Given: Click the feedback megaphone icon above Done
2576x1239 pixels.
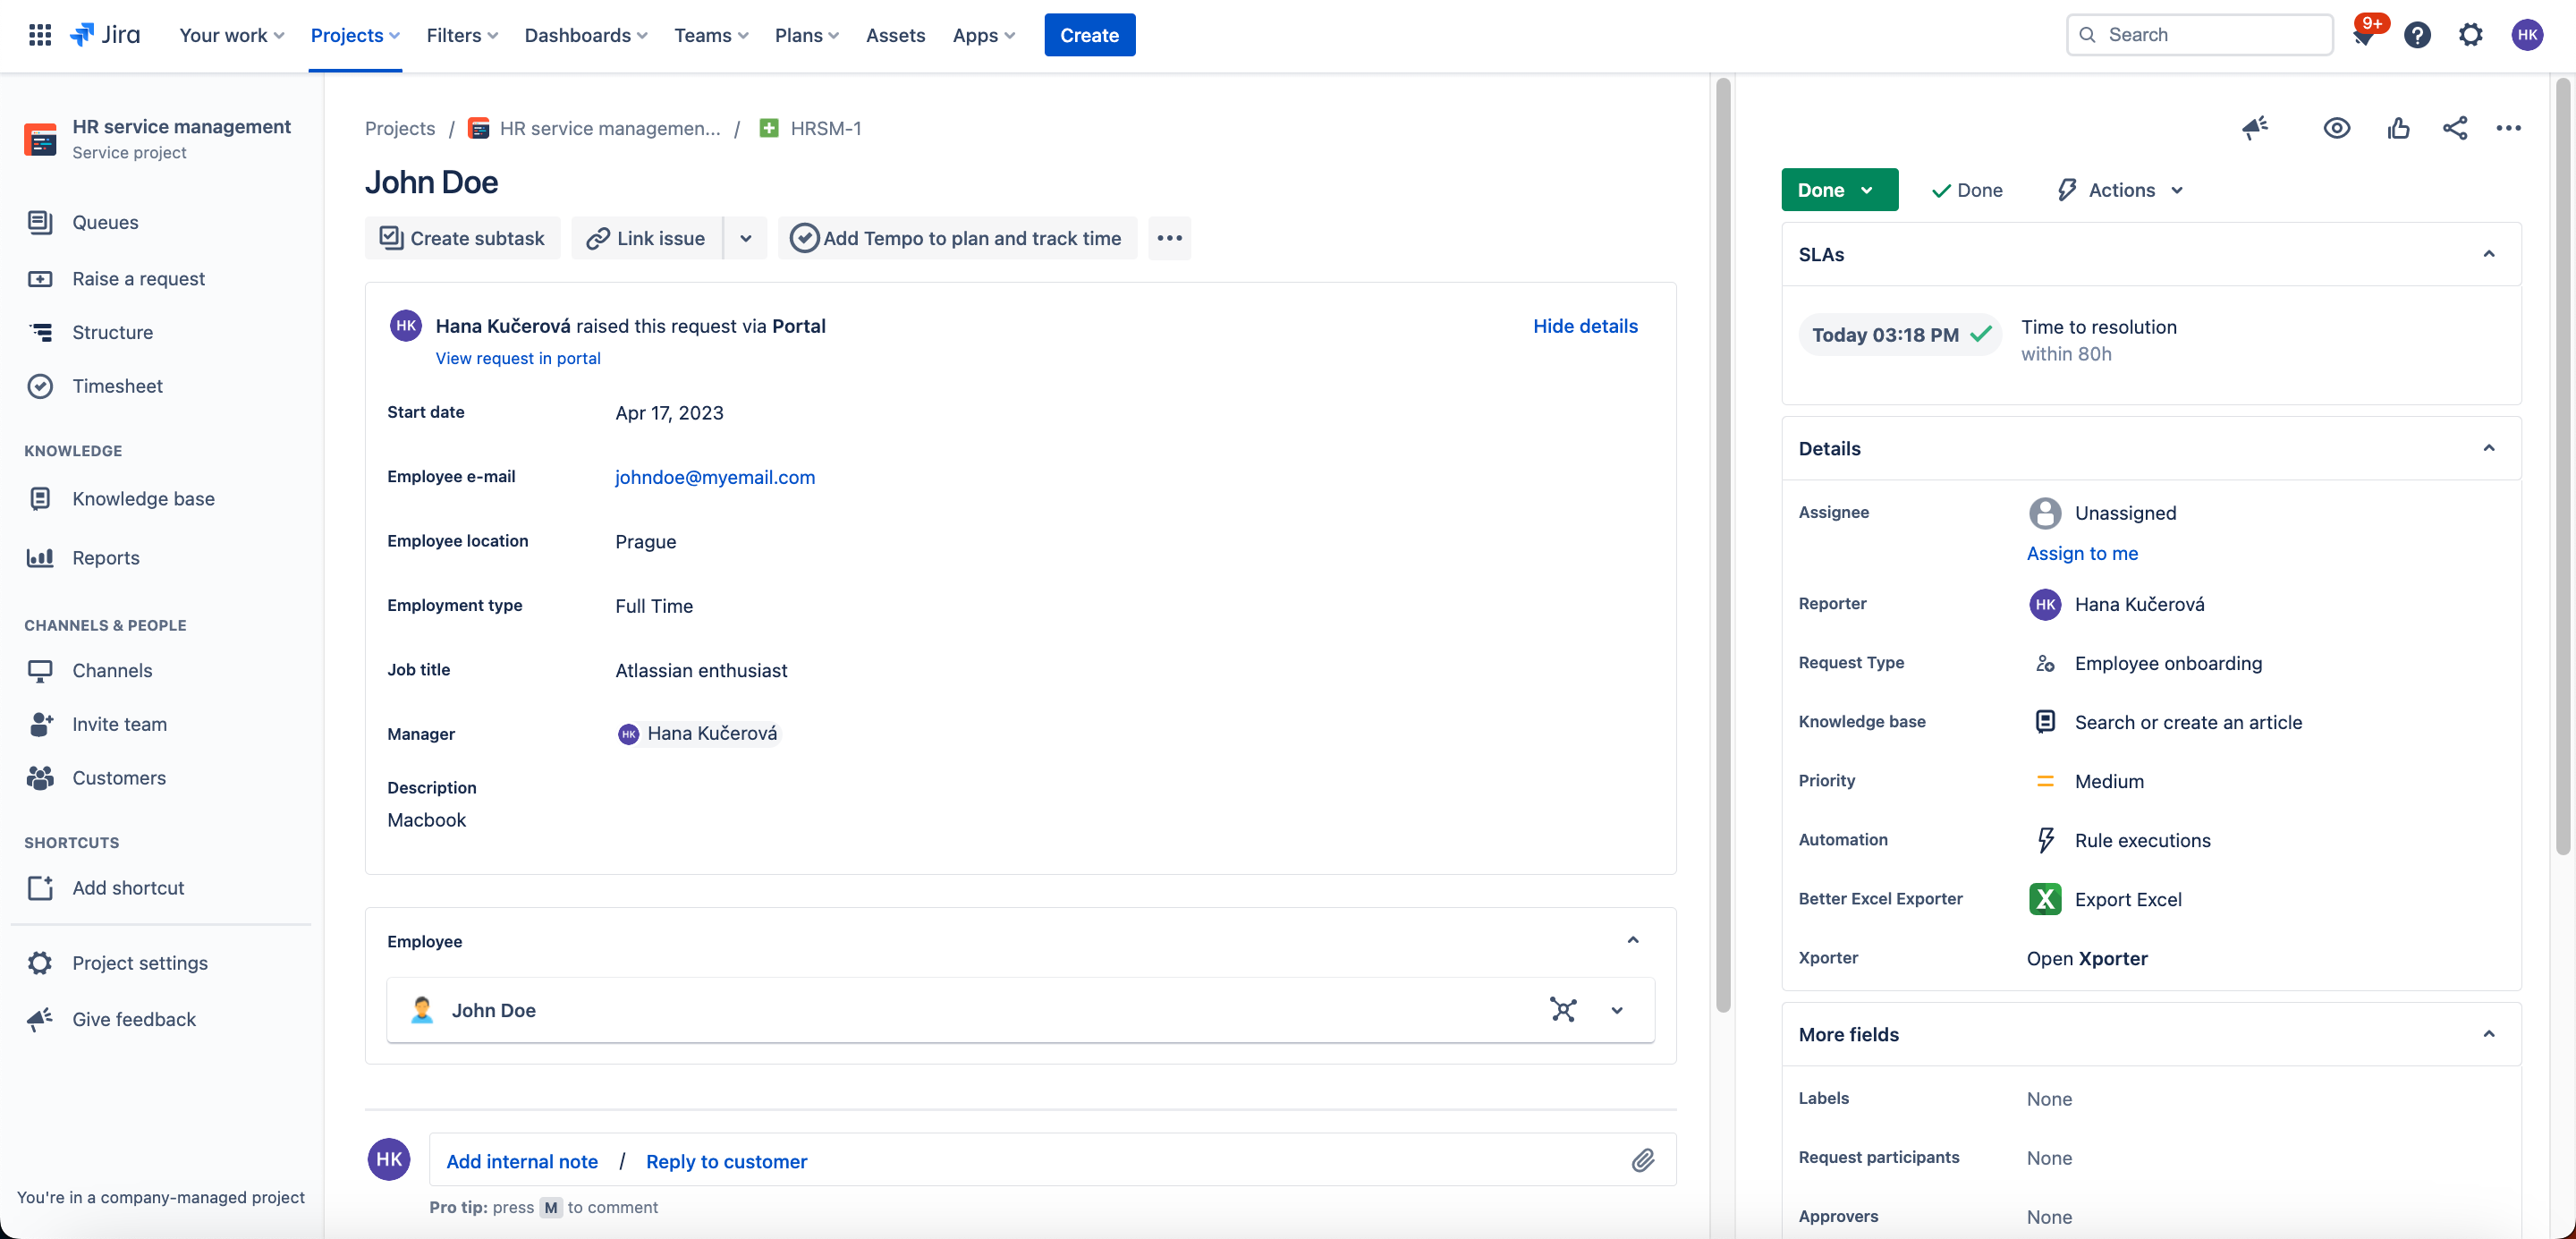Looking at the screenshot, I should [x=2254, y=128].
